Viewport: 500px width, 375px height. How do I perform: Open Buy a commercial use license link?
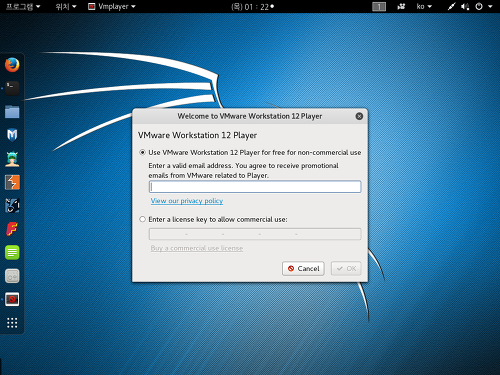coord(197,248)
